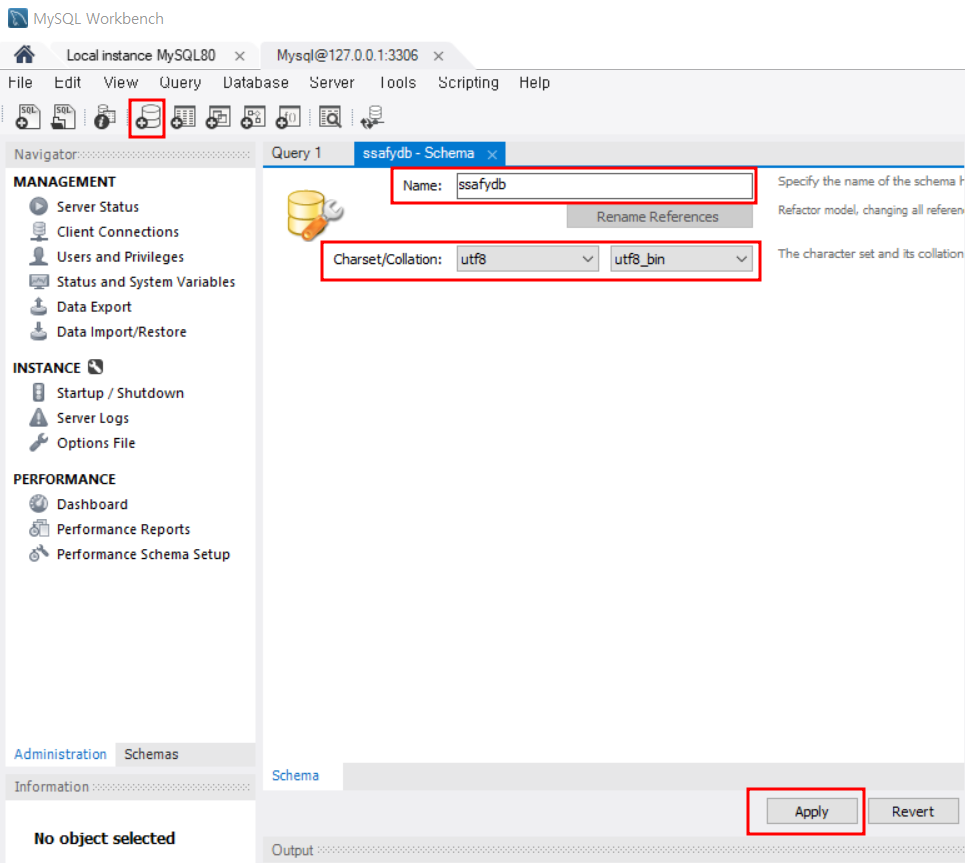
Task: Open the Scripting menu
Action: coord(468,82)
